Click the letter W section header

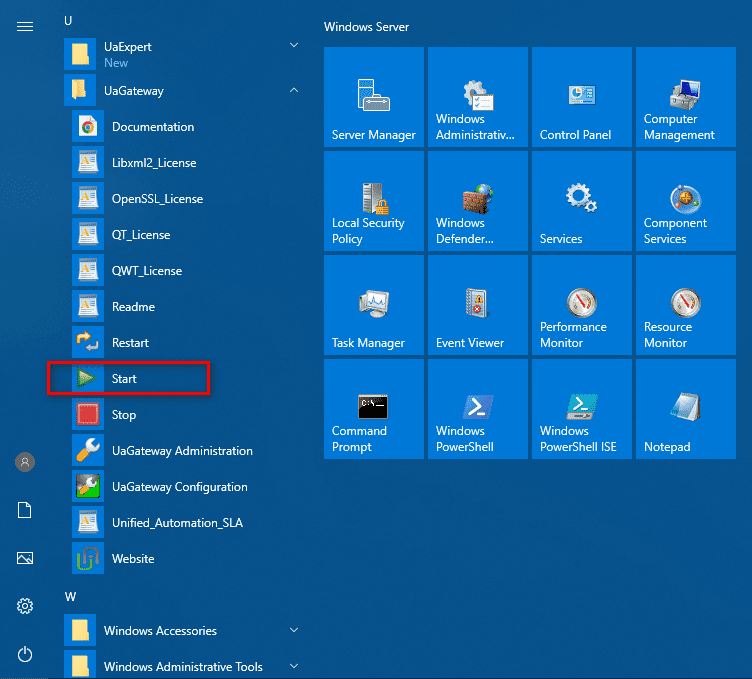[x=70, y=597]
